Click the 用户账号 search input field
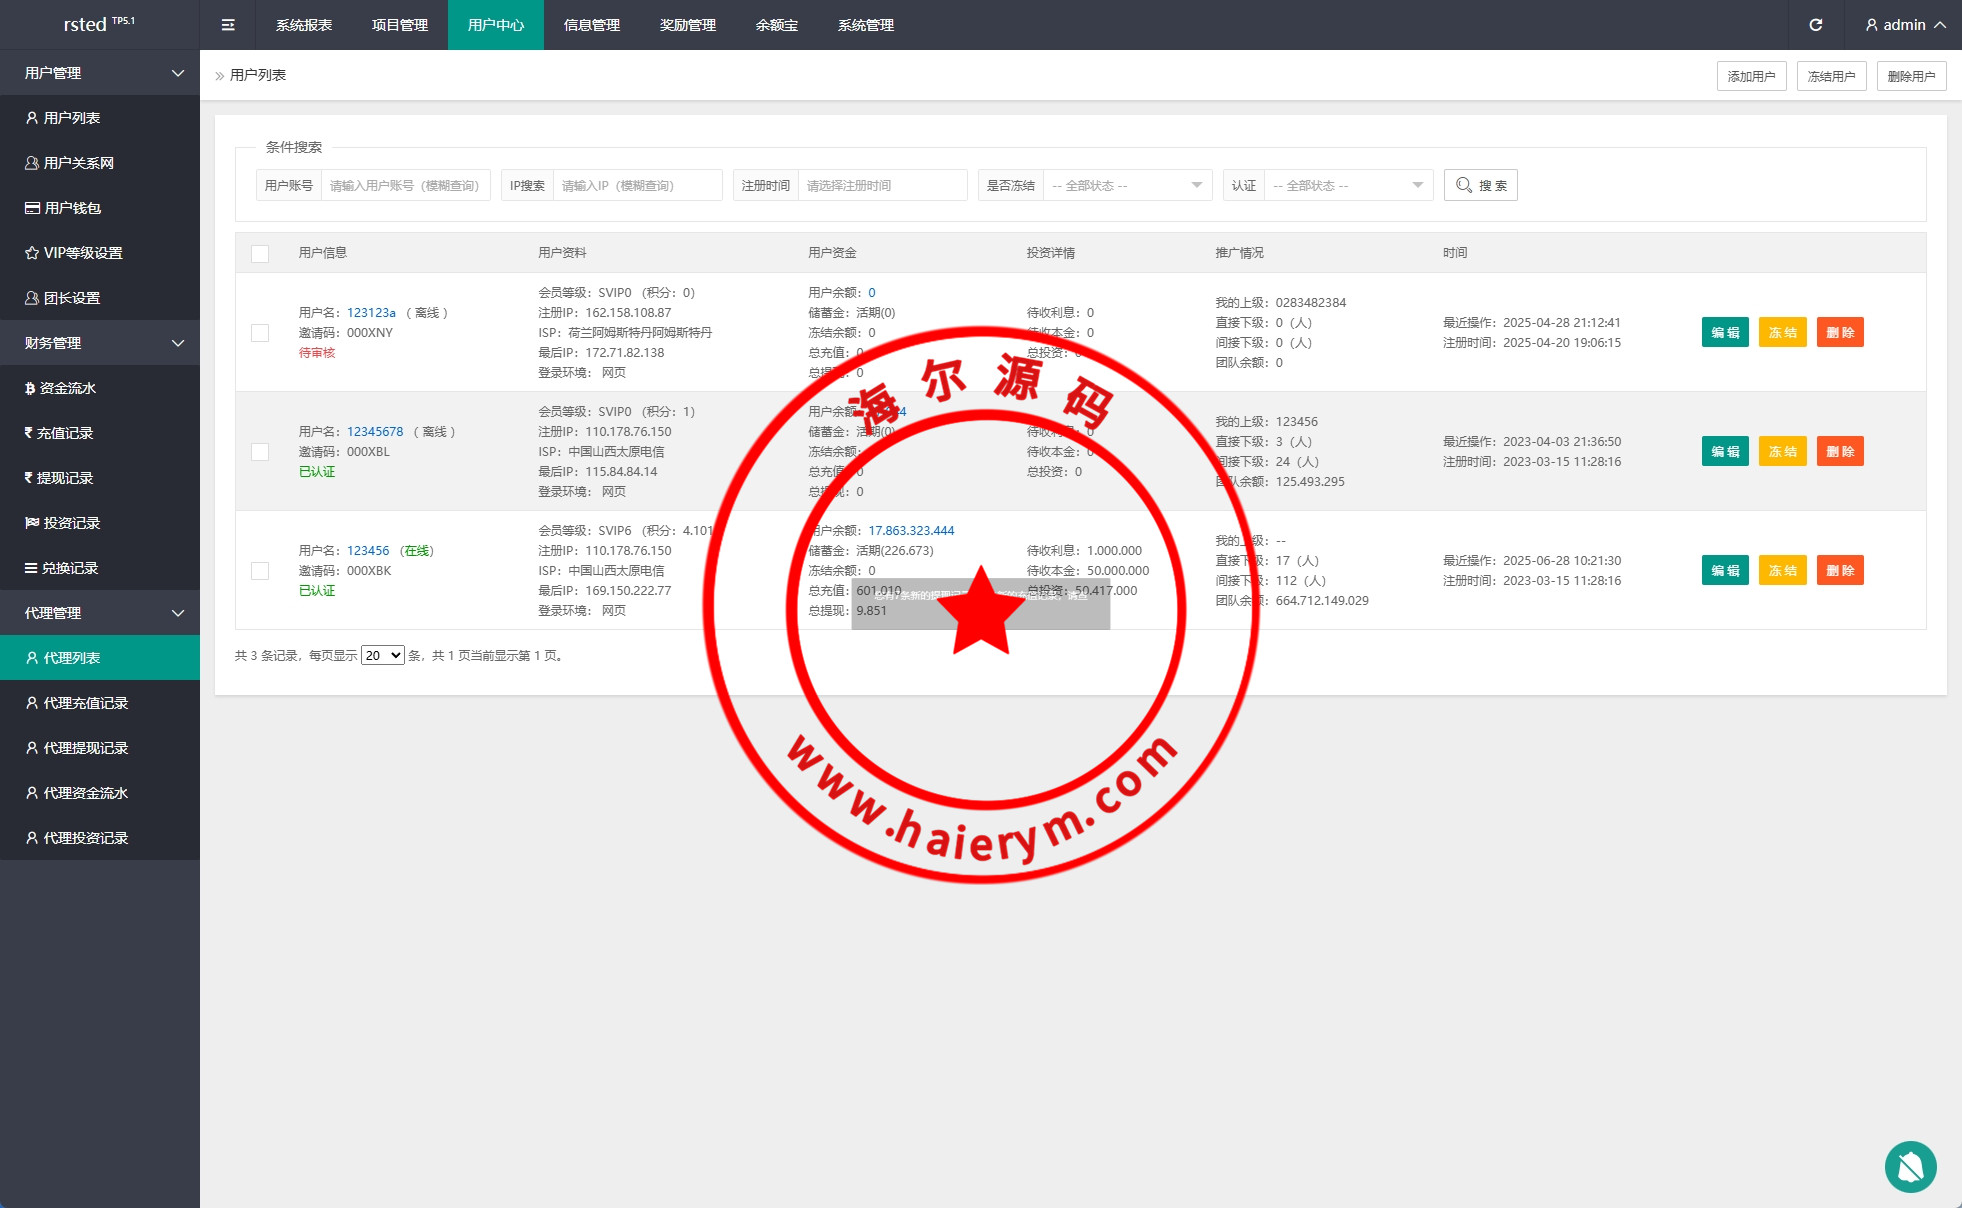 click(404, 185)
